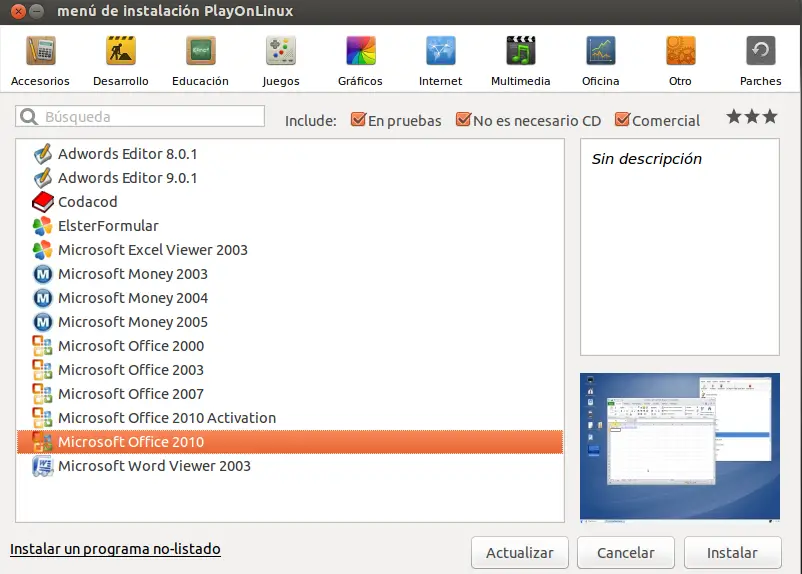Click the Office 2010 screenshot thumbnail

tap(680, 448)
